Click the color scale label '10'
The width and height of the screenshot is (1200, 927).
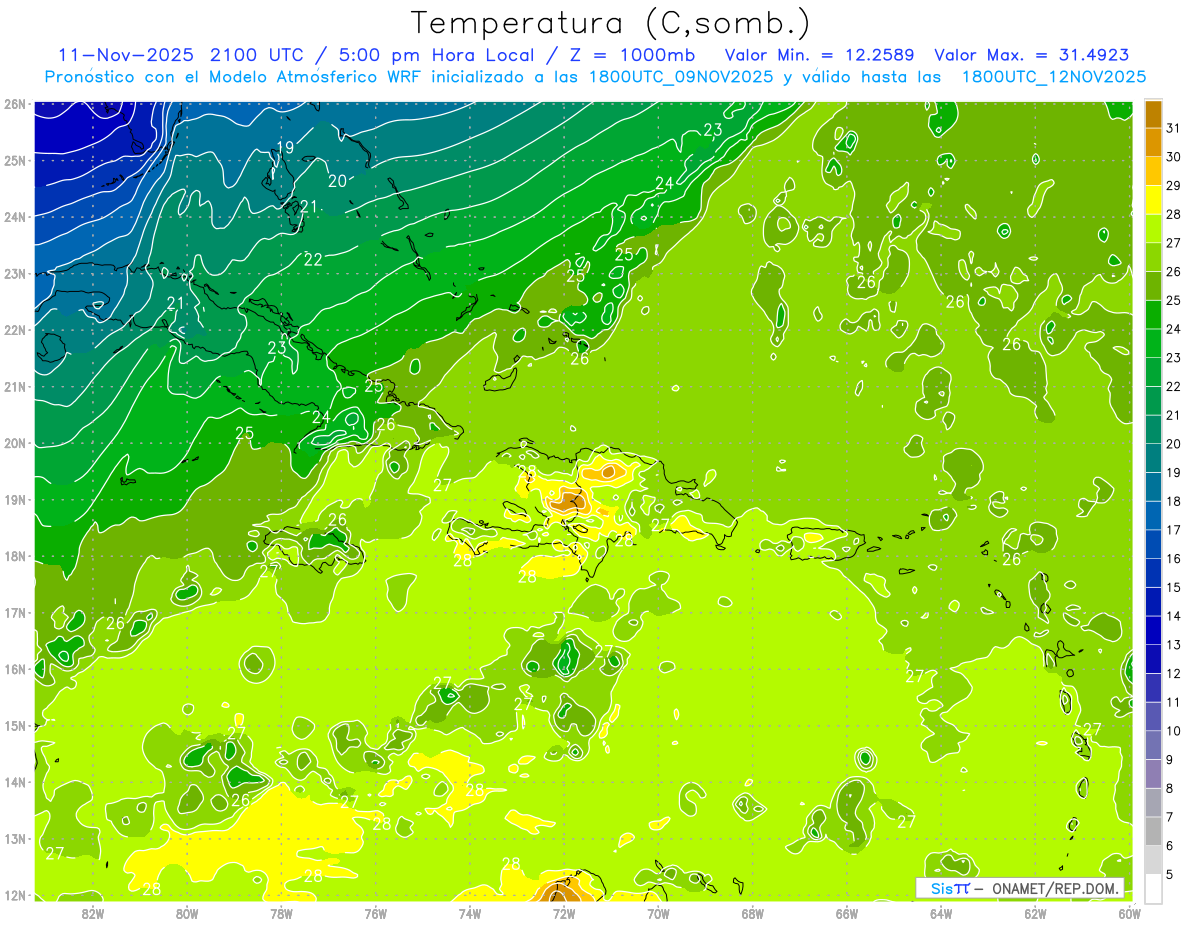click(1175, 731)
